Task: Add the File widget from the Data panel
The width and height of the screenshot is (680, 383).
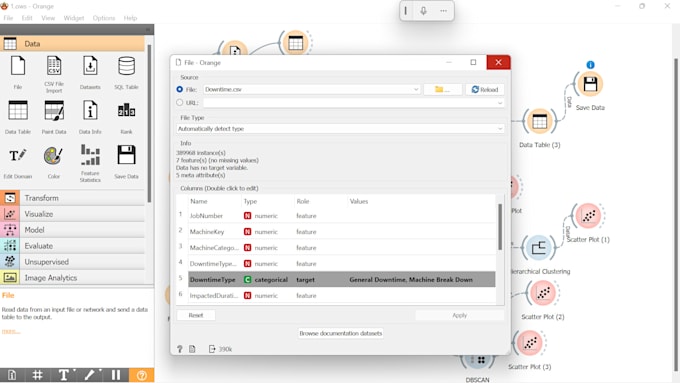Action: pos(18,72)
